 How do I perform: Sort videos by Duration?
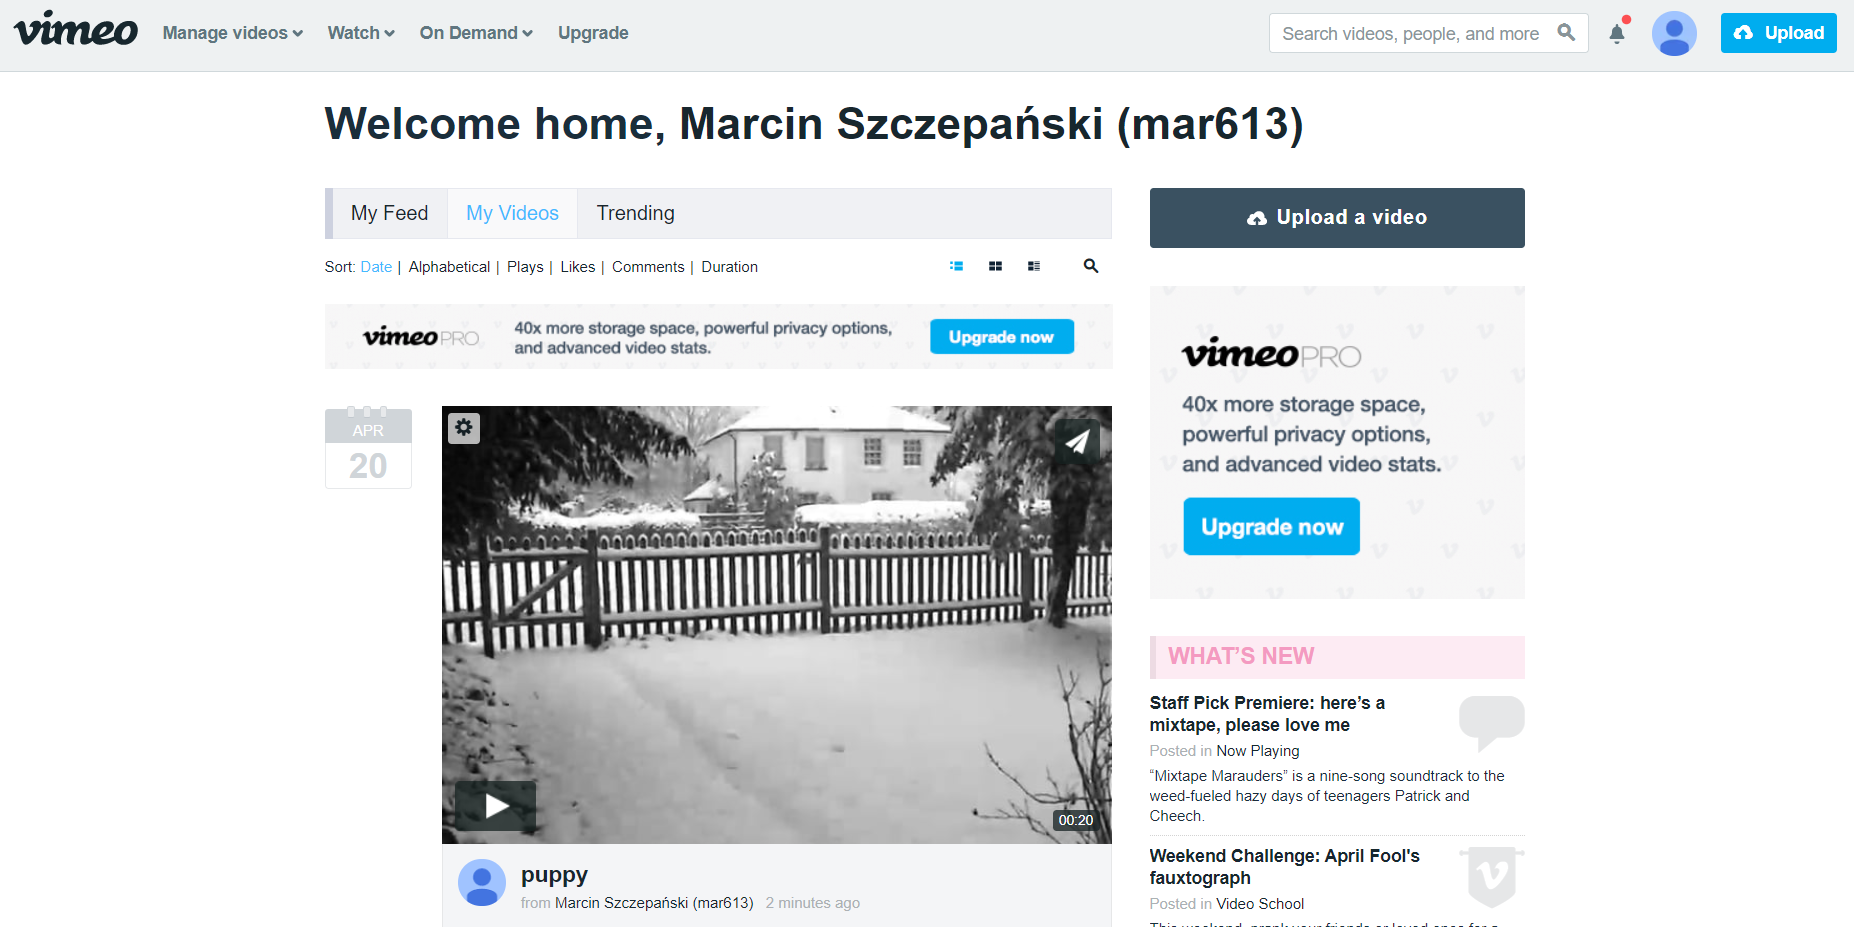coord(730,267)
